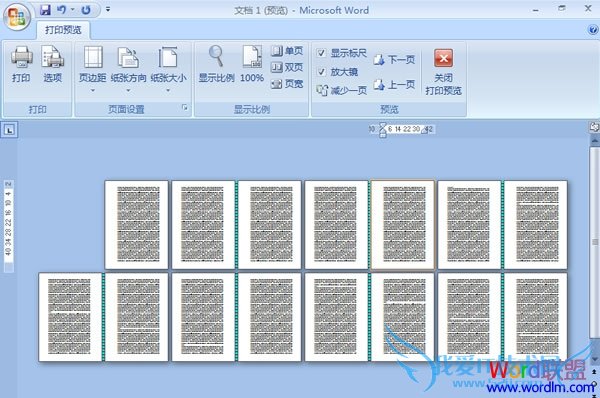Click third page thumbnail in bottom row
This screenshot has width=600, height=398.
tap(203, 317)
